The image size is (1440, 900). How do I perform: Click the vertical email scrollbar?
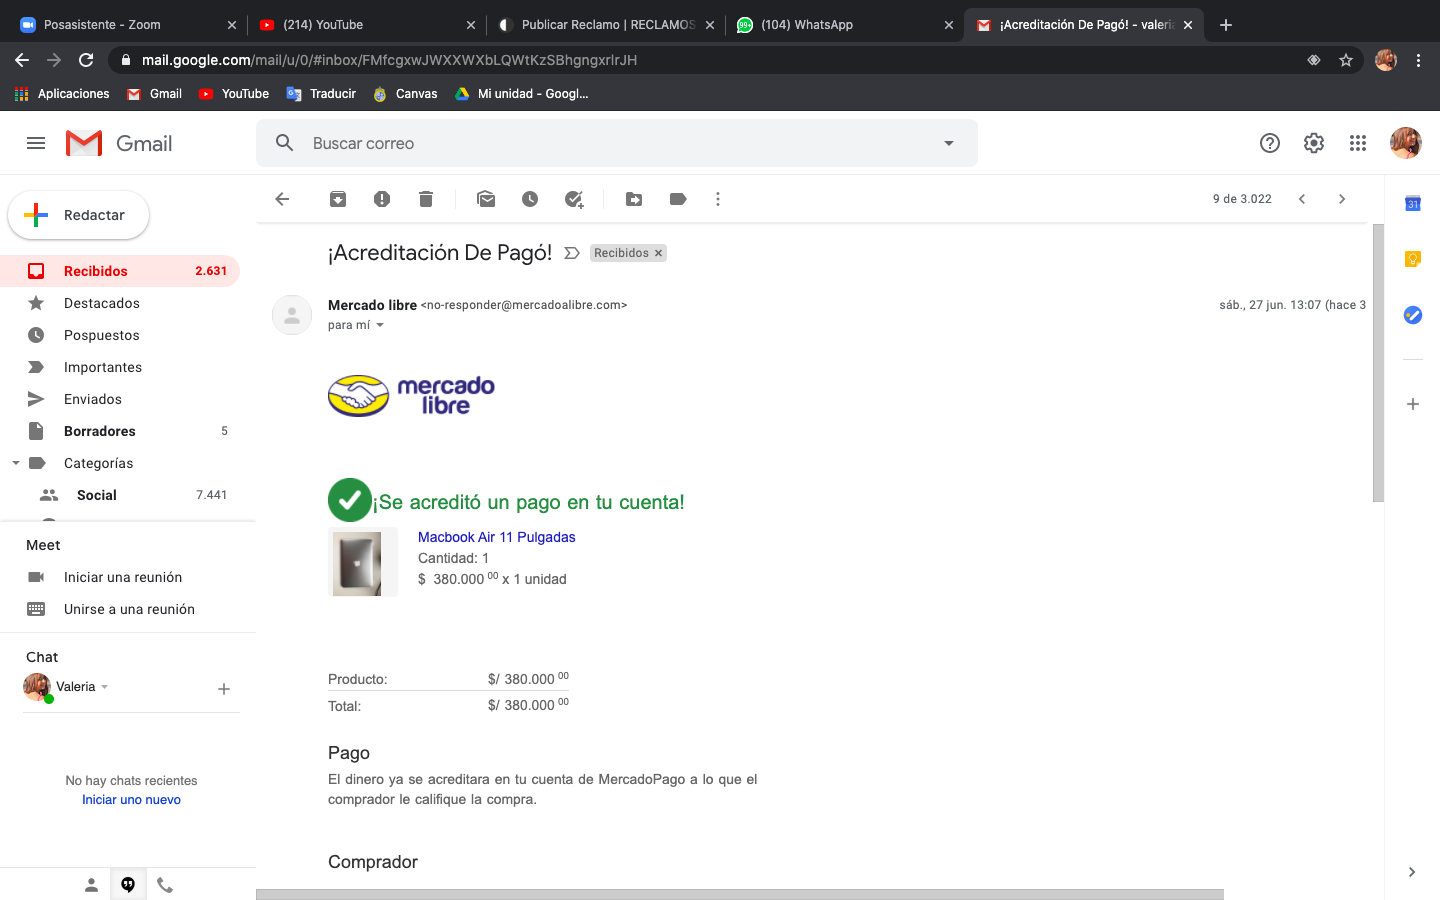click(x=1378, y=362)
